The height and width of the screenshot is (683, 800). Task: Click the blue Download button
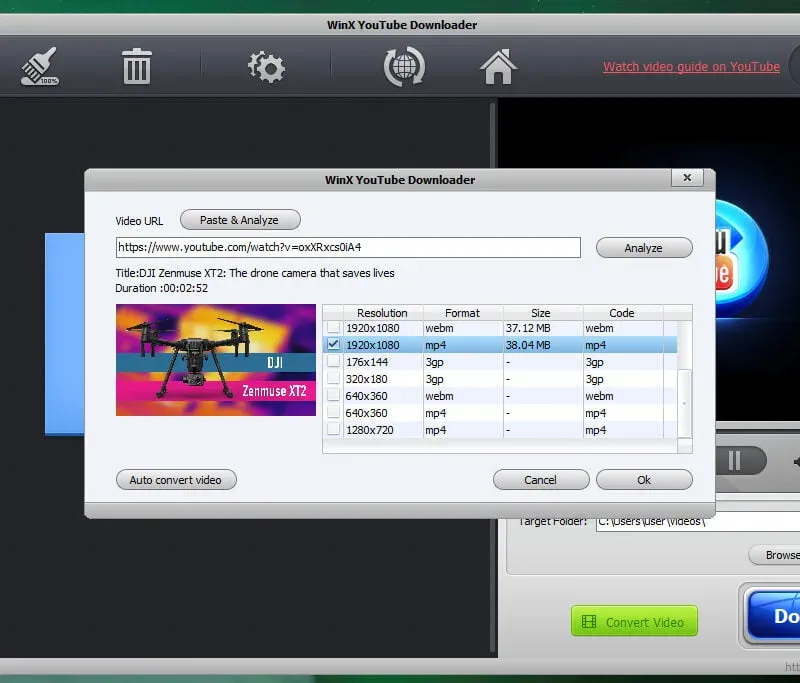coord(772,616)
